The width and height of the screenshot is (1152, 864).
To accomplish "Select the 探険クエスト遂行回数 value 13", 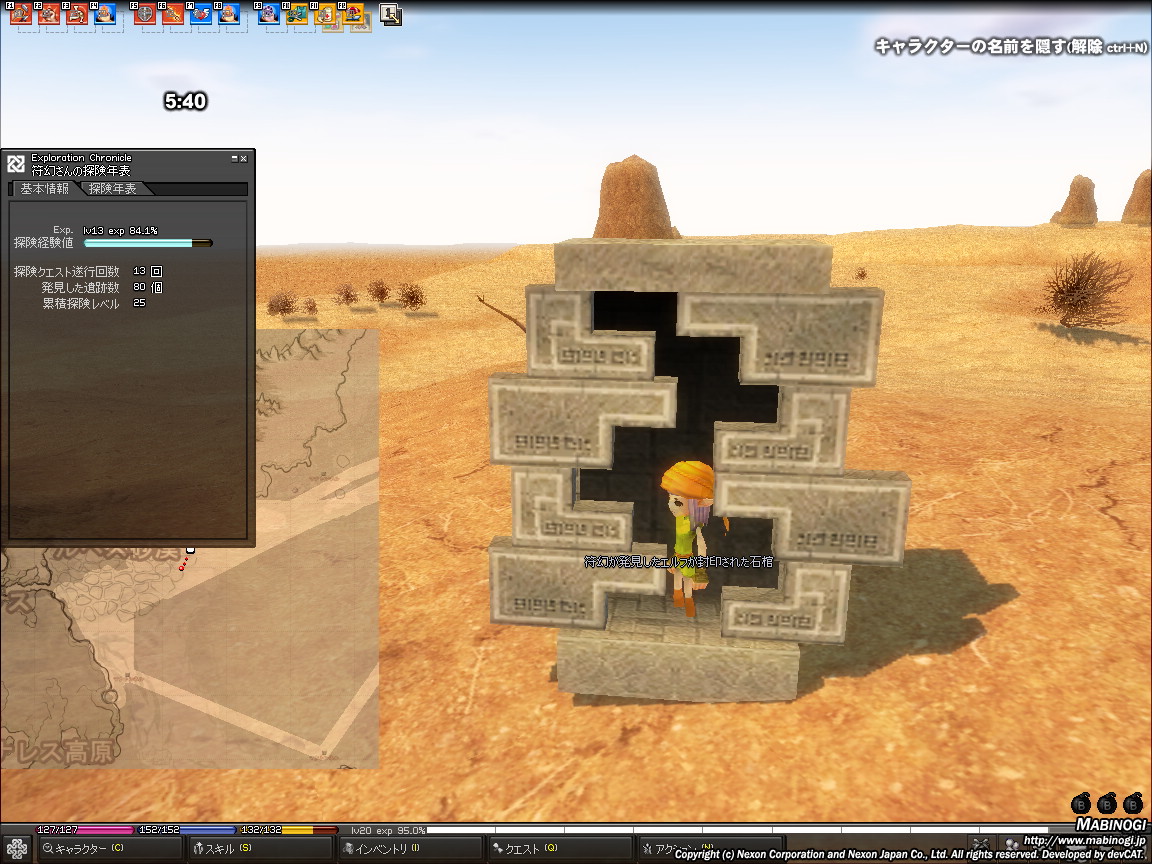I will point(140,271).
